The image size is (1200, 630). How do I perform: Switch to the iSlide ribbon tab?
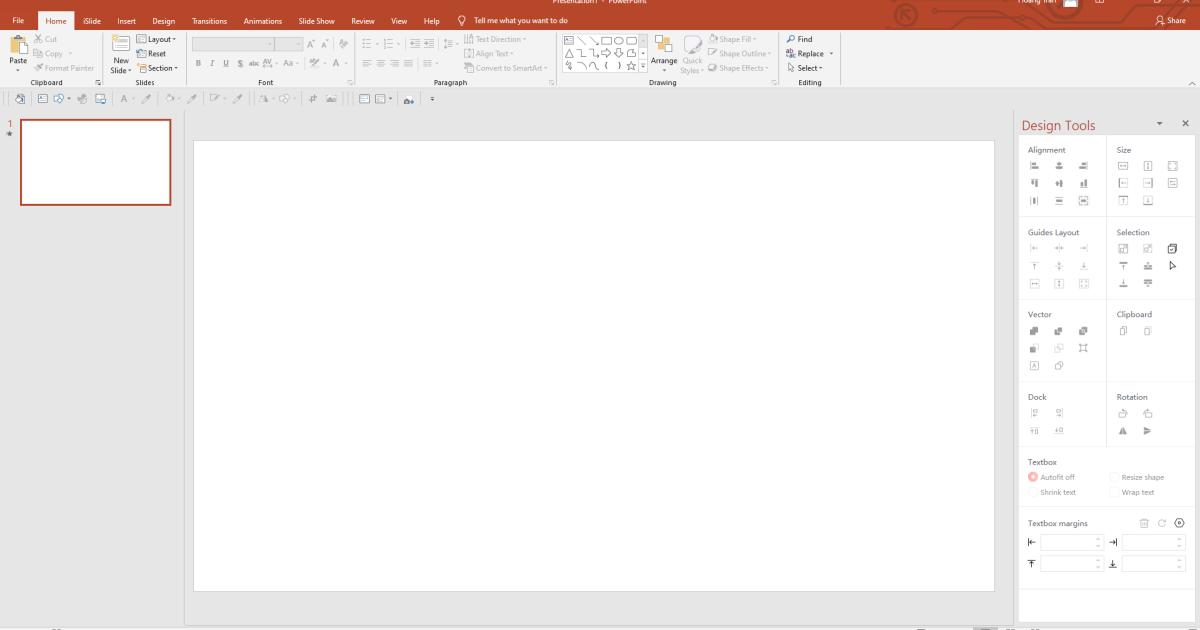coord(89,20)
